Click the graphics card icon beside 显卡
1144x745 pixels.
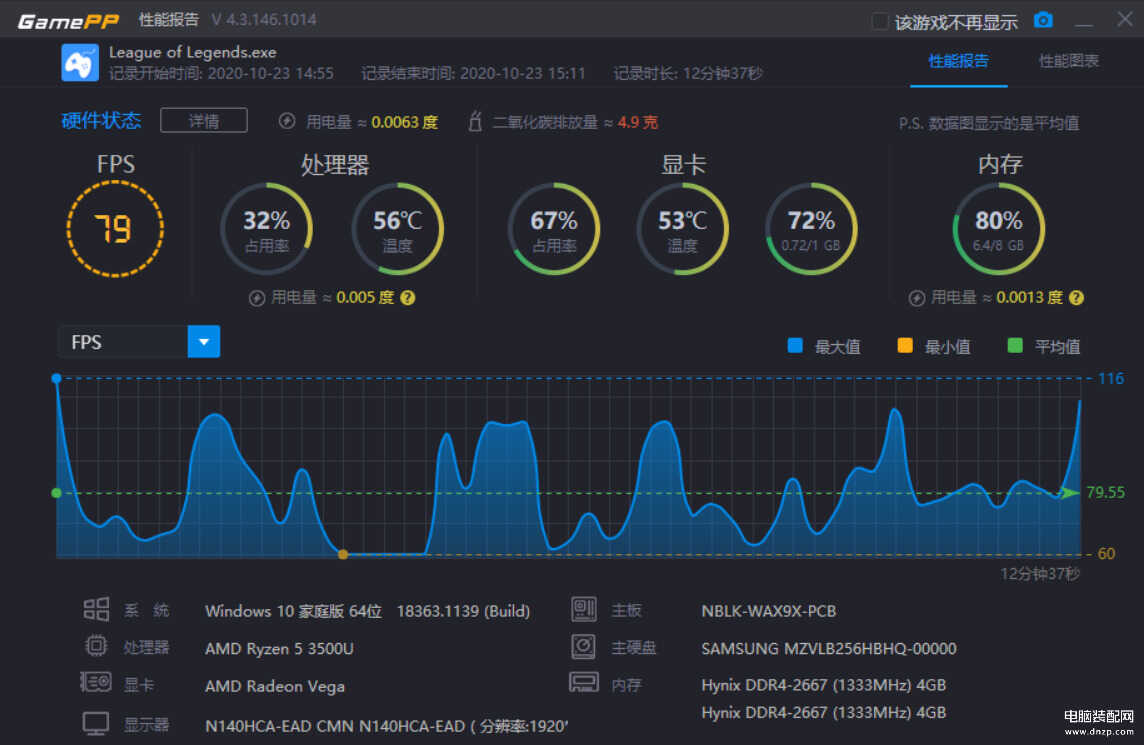tap(96, 683)
